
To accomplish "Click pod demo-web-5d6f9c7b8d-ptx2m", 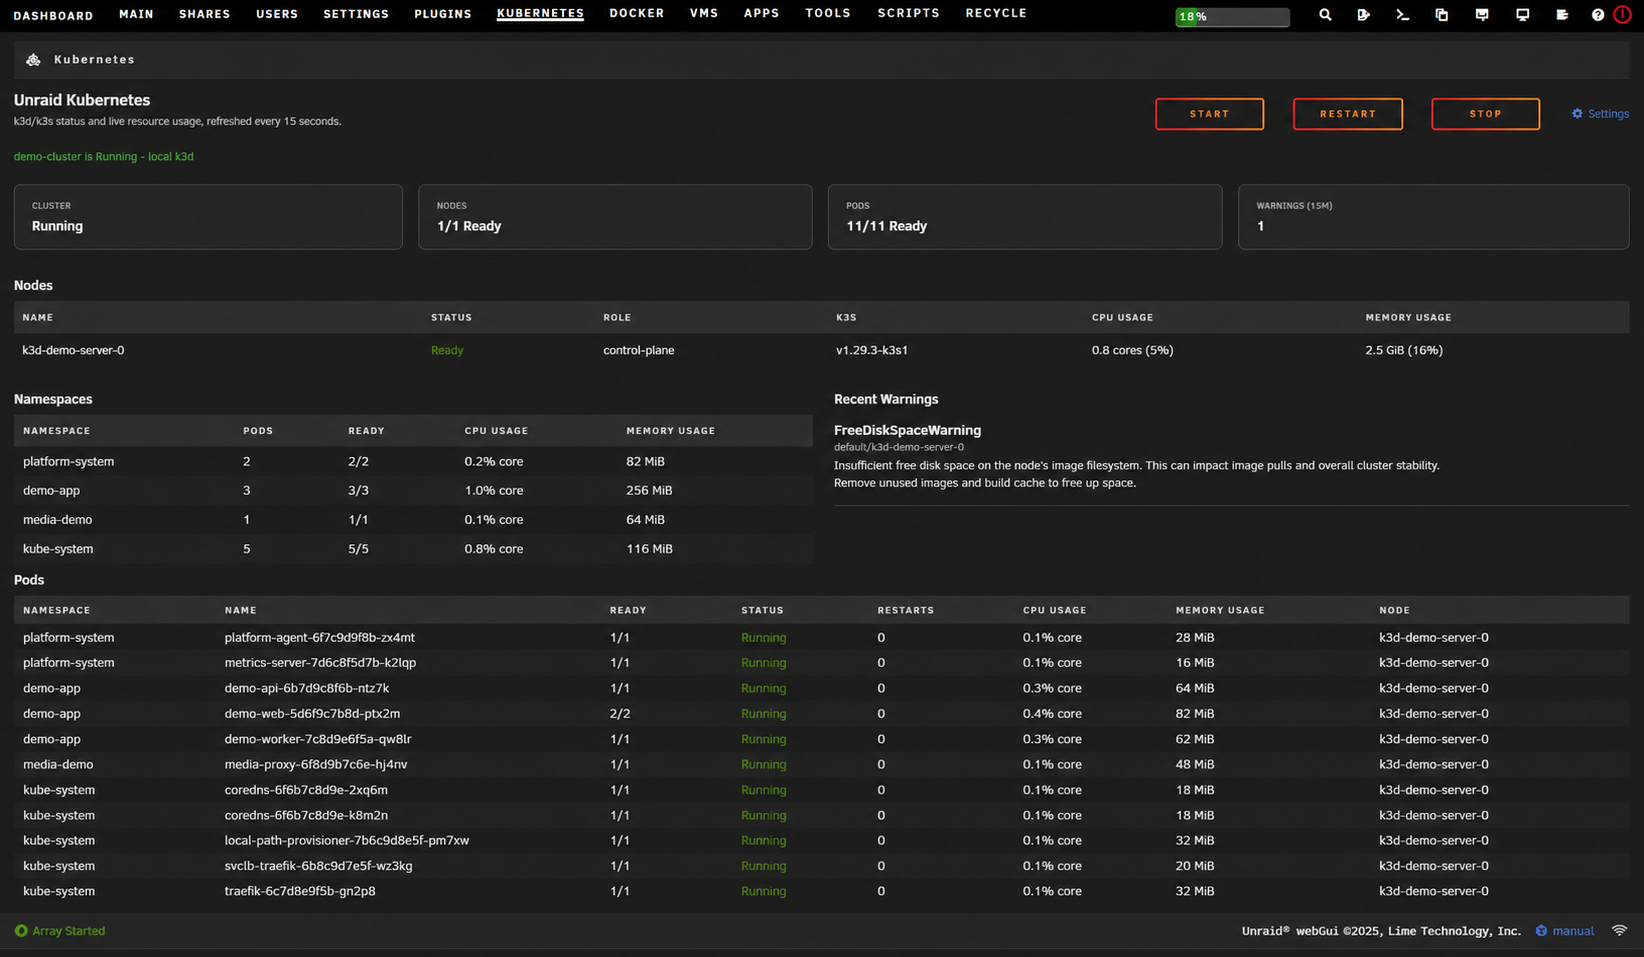I will 312,714.
